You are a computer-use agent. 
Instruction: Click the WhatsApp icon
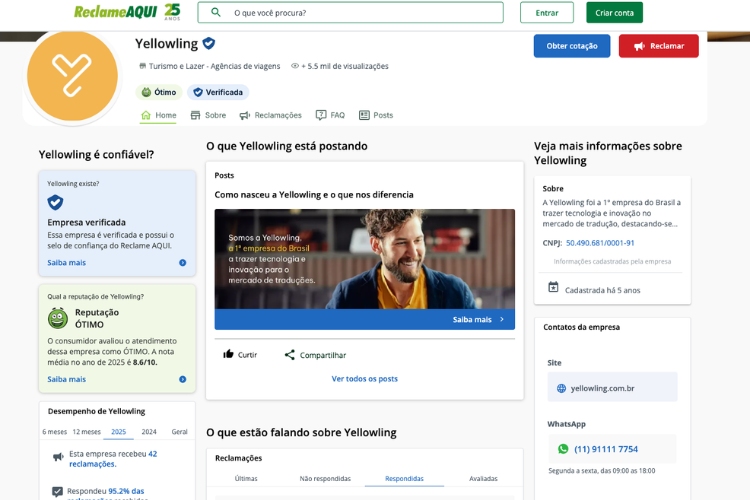point(563,449)
